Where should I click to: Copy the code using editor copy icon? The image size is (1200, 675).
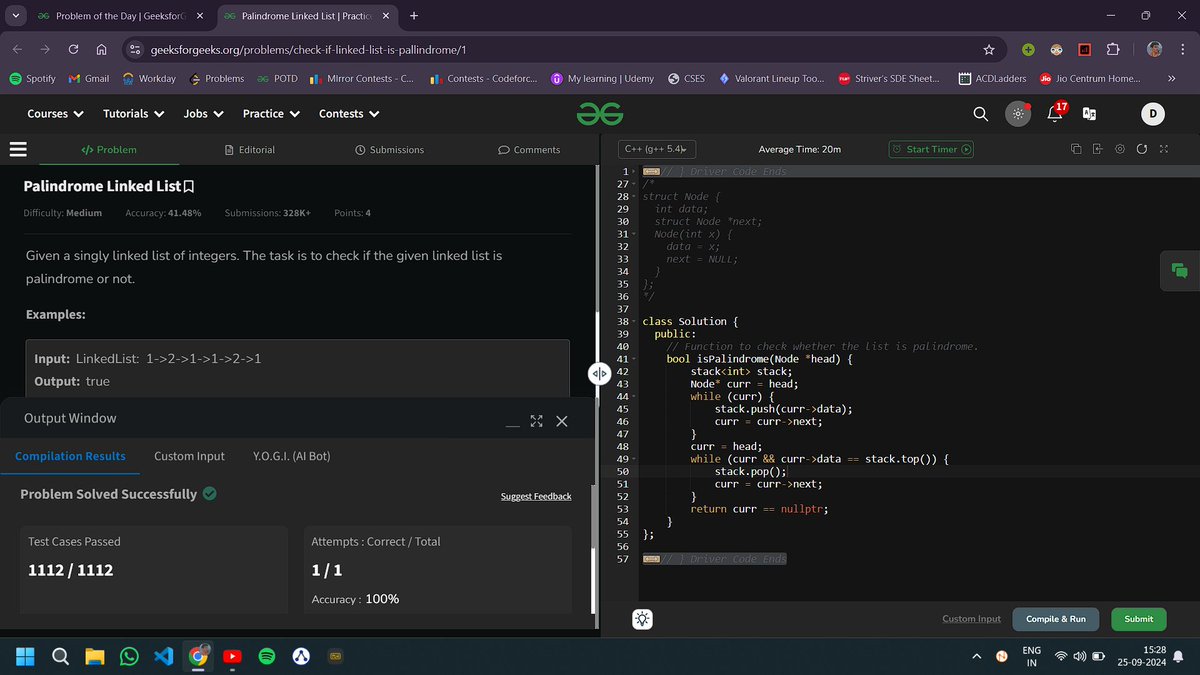(x=1076, y=149)
